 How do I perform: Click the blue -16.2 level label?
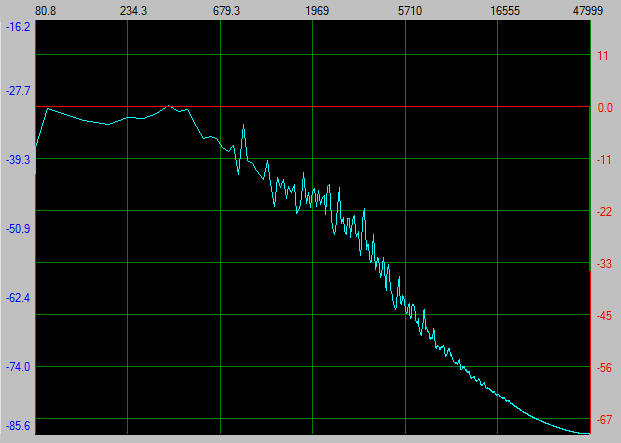[18, 27]
